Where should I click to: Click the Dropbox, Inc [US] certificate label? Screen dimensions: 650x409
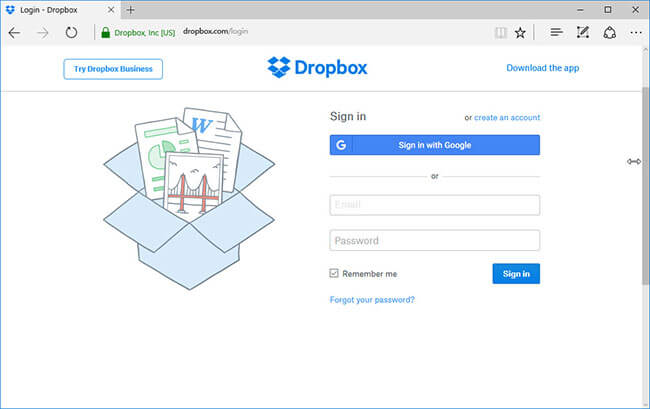(145, 32)
